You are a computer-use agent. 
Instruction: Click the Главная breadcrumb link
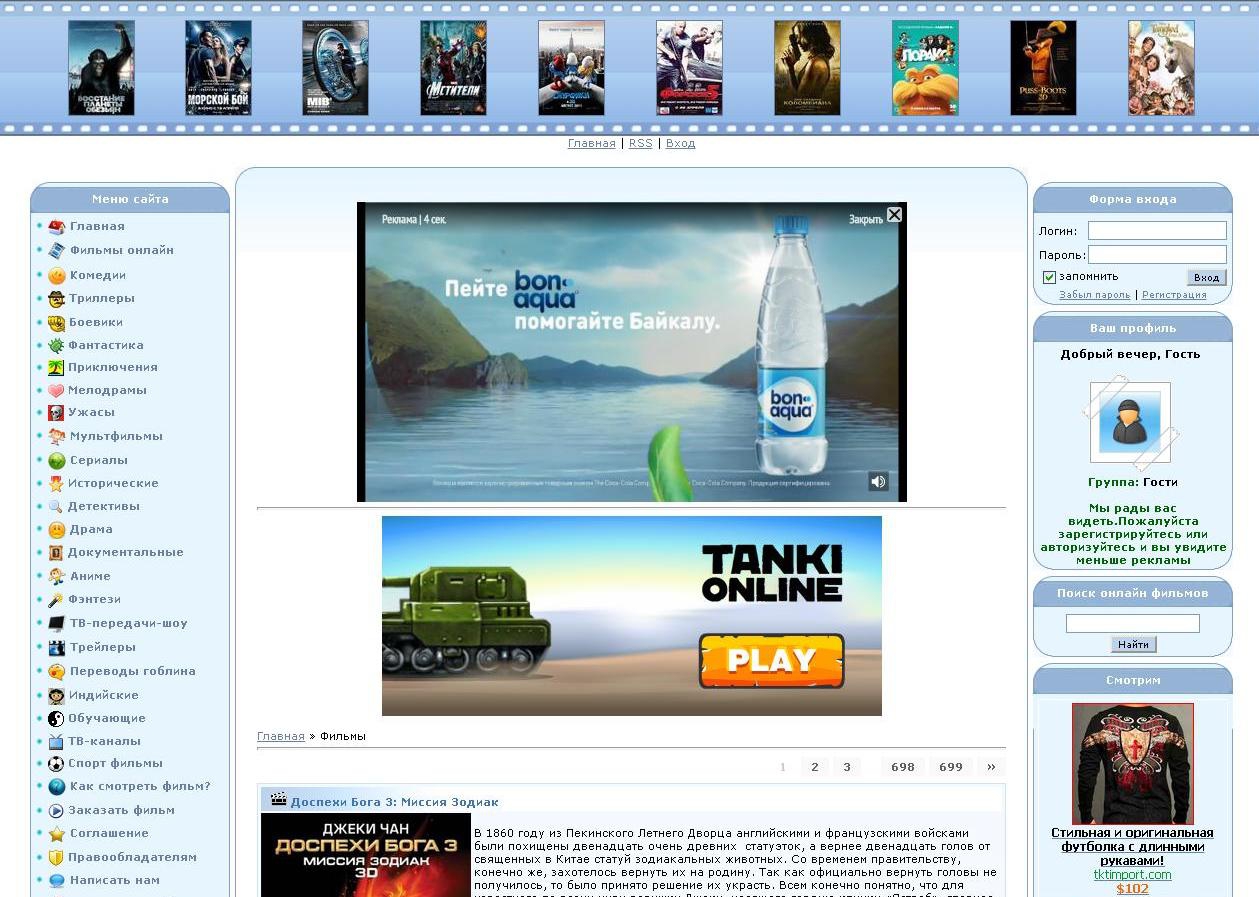(x=281, y=736)
